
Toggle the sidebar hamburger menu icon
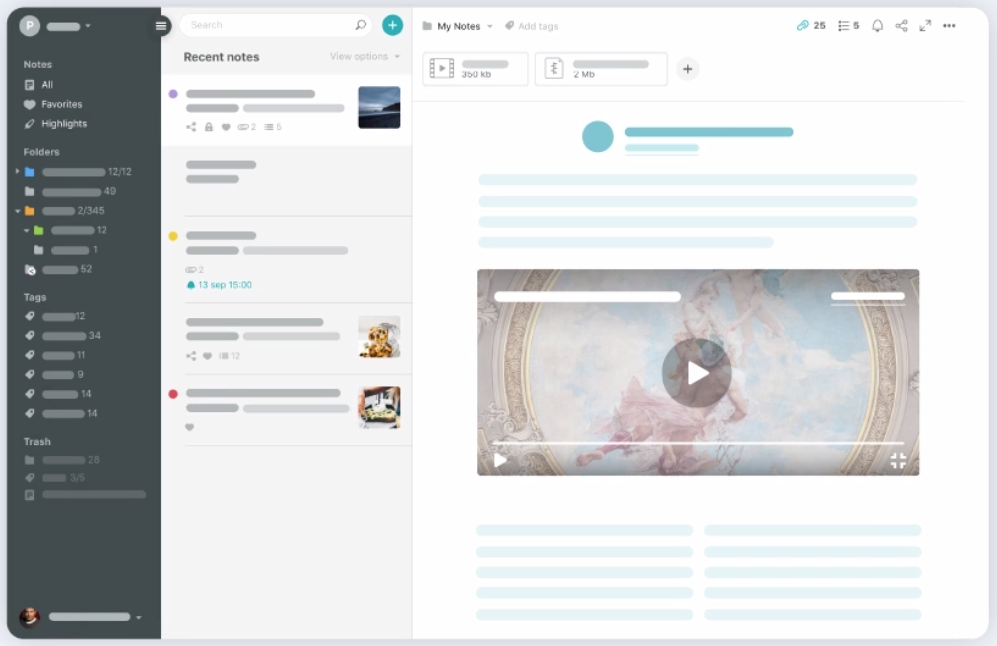click(x=161, y=25)
